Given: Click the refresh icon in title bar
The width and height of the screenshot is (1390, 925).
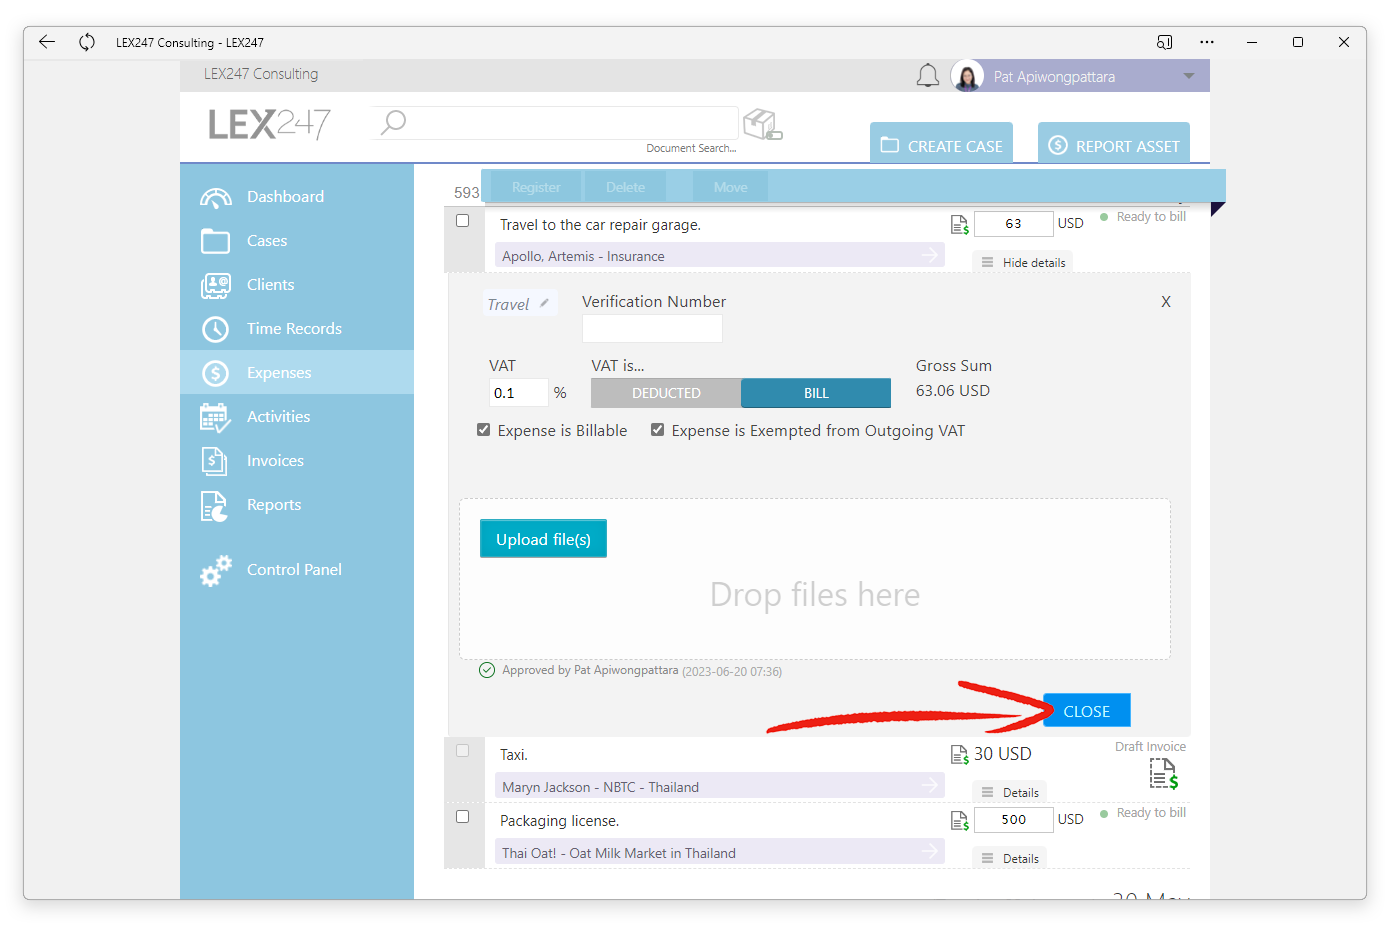Looking at the screenshot, I should coord(87,42).
